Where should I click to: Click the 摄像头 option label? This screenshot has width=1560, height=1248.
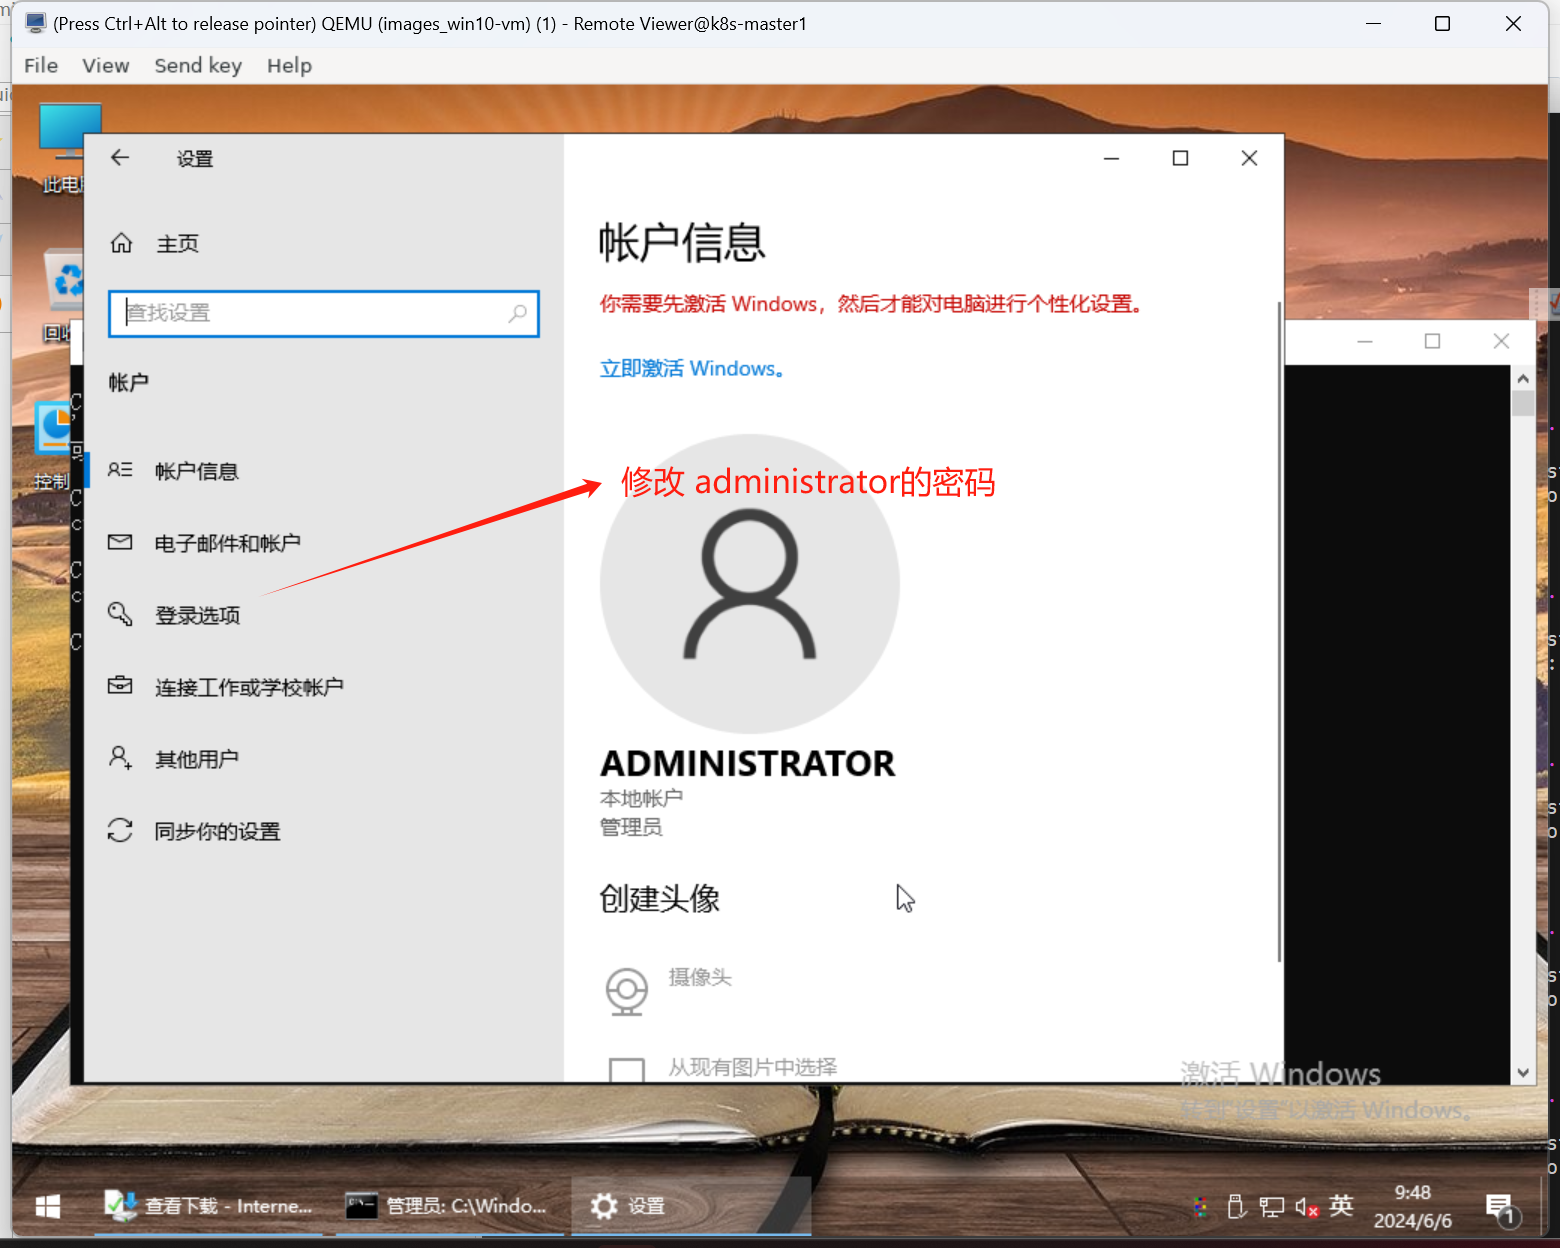699,977
